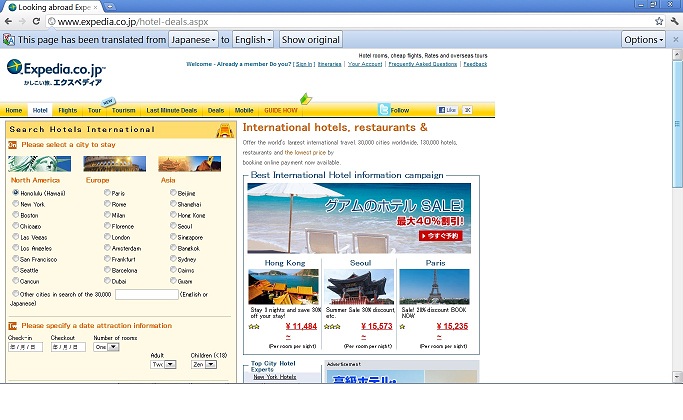Open the English target language dropdown
This screenshot has height=420, width=683.
coord(253,40)
